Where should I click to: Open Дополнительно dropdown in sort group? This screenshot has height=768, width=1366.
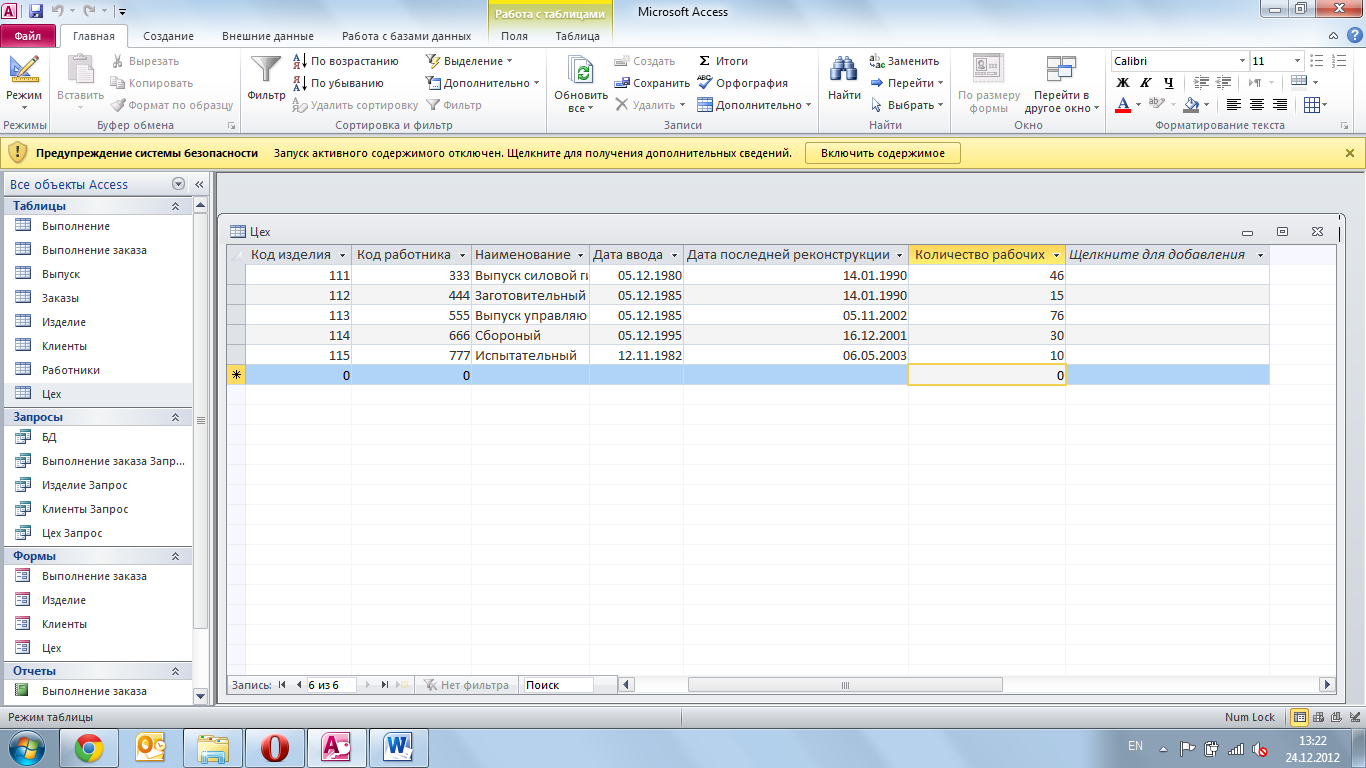482,83
